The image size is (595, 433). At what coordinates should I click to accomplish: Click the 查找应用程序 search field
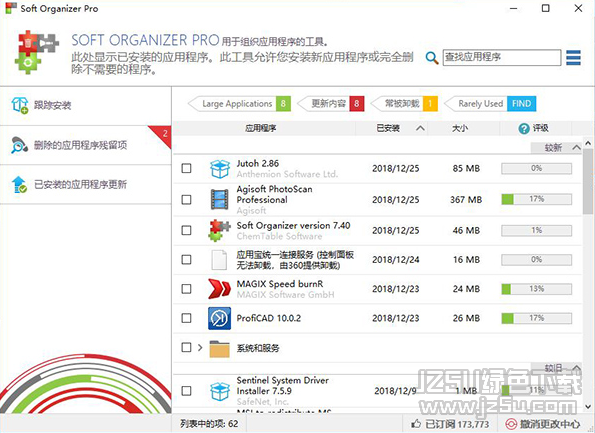[502, 58]
